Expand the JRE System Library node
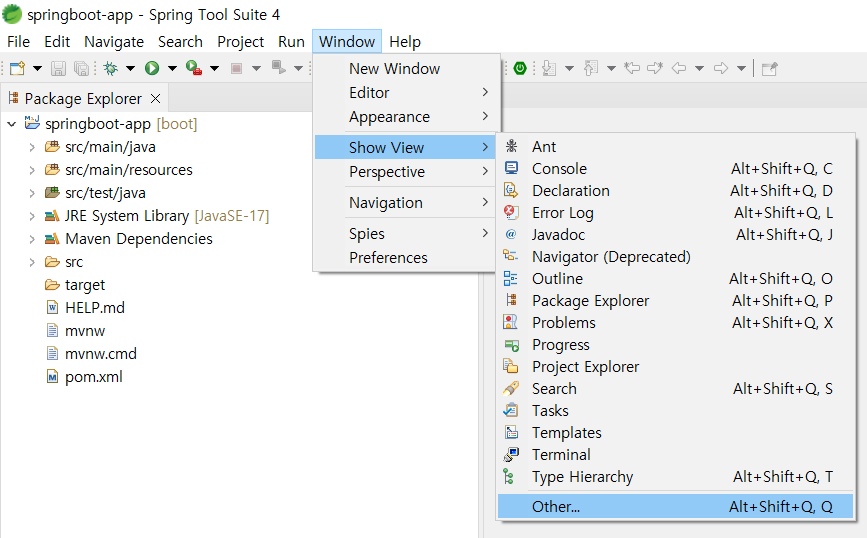The image size is (867, 538). 32,216
